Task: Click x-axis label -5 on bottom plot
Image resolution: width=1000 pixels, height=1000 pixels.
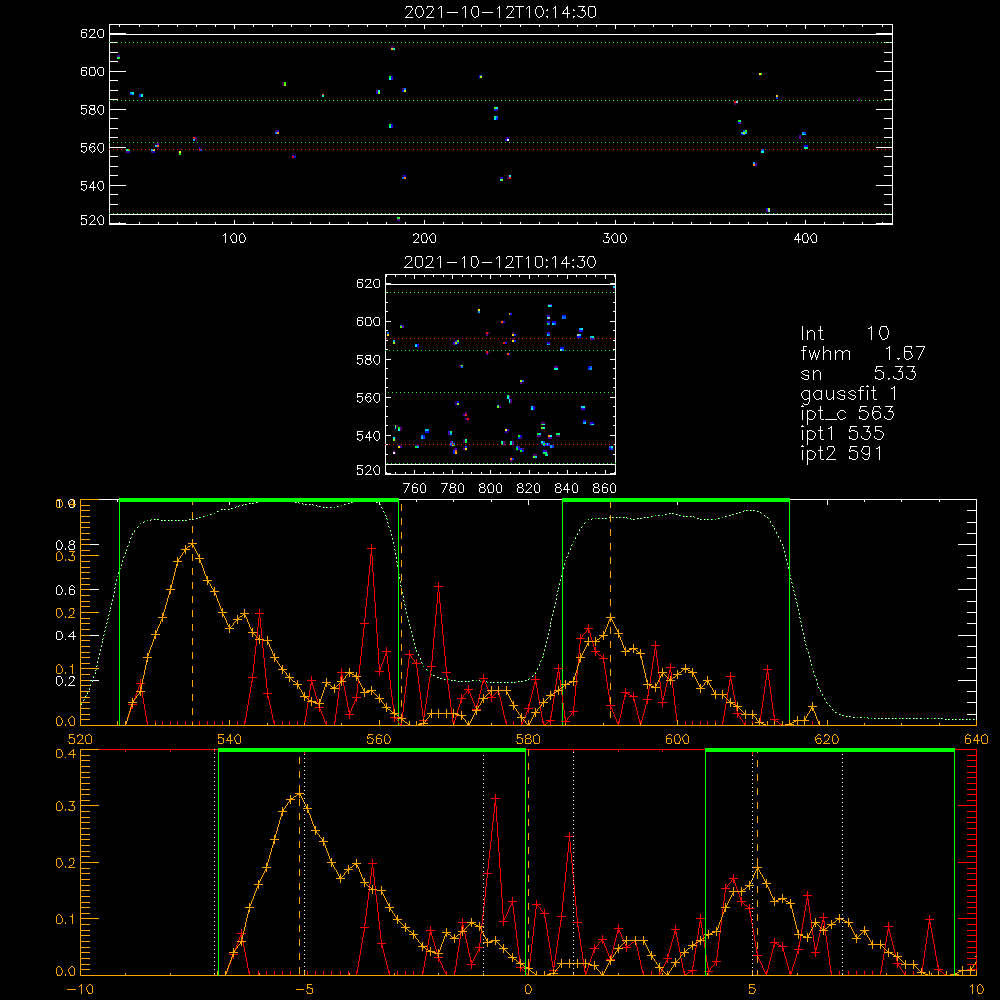Action: click(x=304, y=990)
